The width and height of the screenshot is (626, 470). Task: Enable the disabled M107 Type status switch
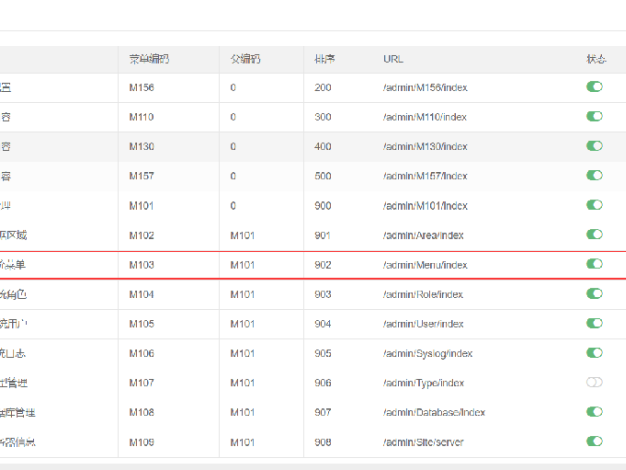(x=595, y=382)
